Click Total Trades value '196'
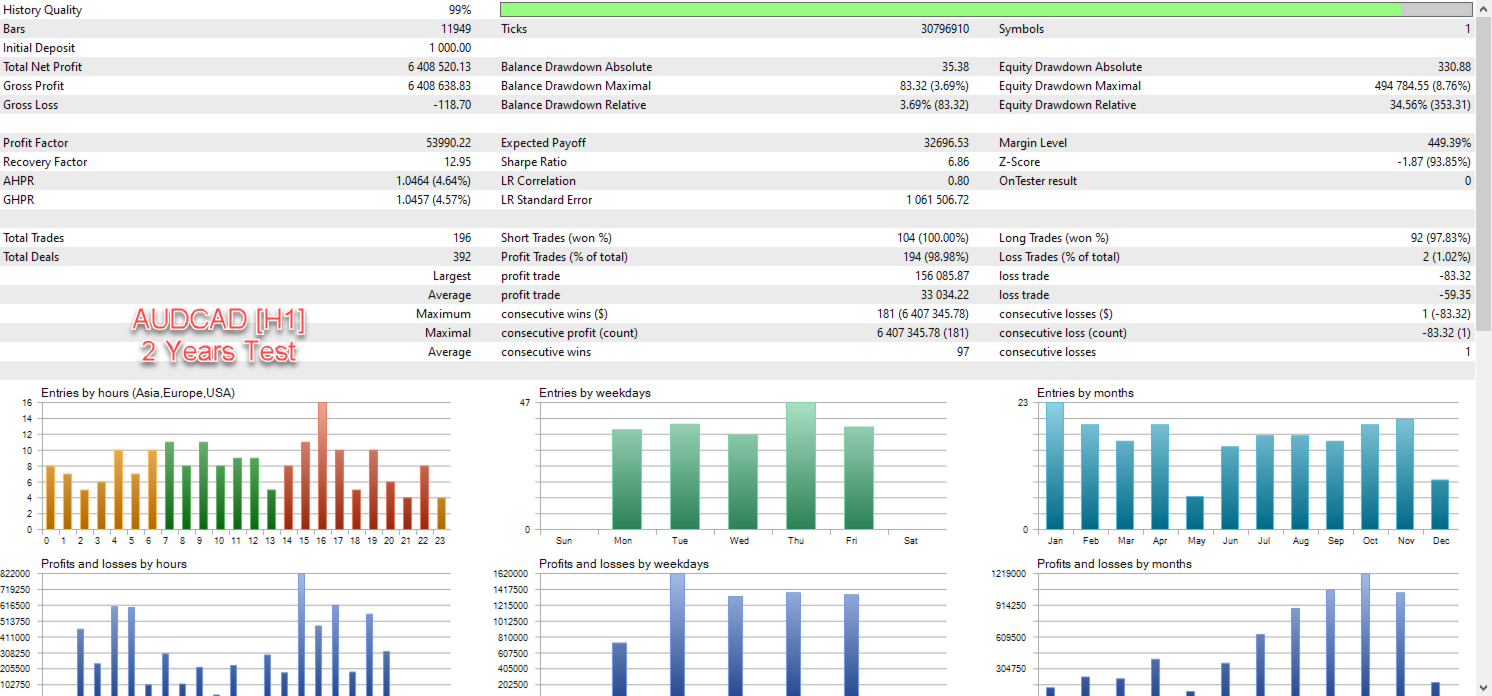The height and width of the screenshot is (696, 1492). (461, 238)
